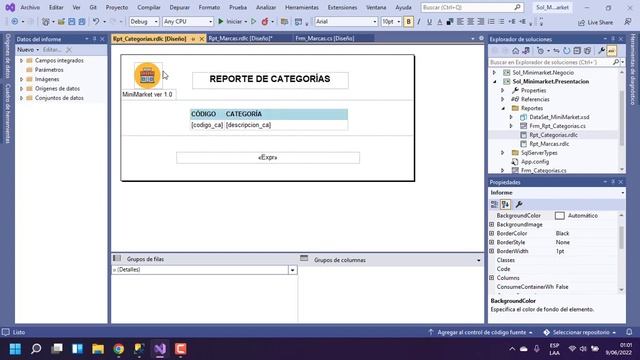Expand Campos integrados node
The image size is (640, 360).
coord(21,60)
